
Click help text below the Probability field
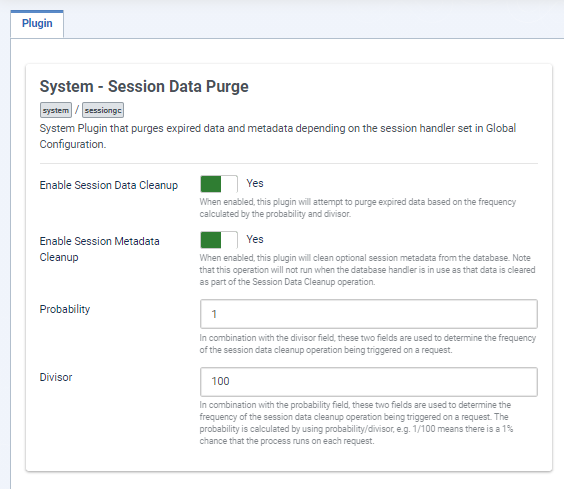point(368,344)
